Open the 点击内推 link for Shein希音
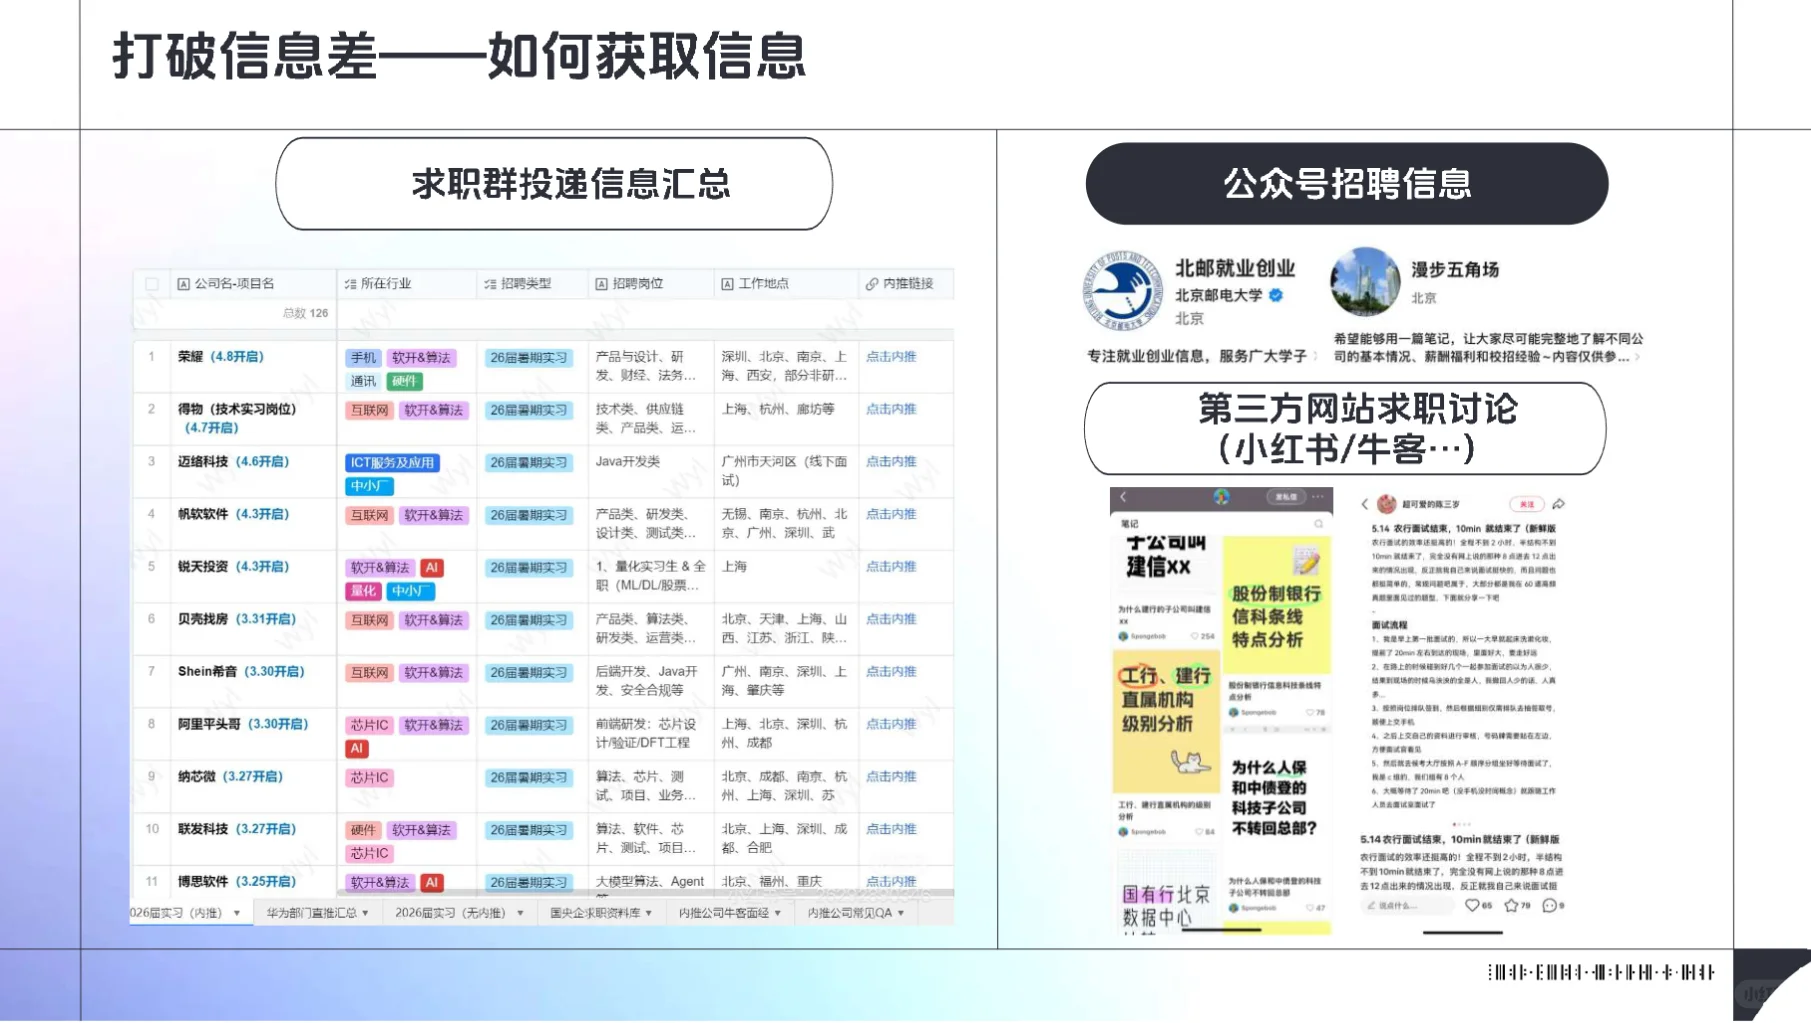This screenshot has height=1023, width=1811. click(x=891, y=671)
